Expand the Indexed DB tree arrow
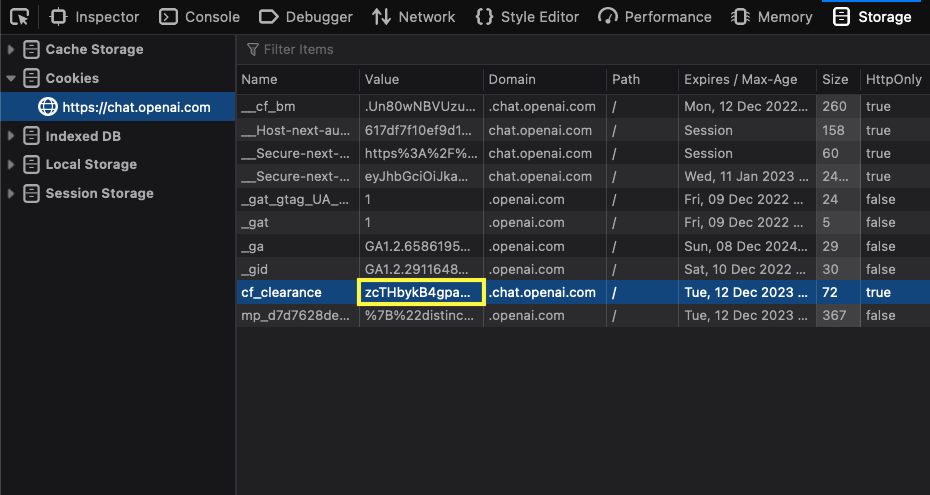 (x=11, y=136)
